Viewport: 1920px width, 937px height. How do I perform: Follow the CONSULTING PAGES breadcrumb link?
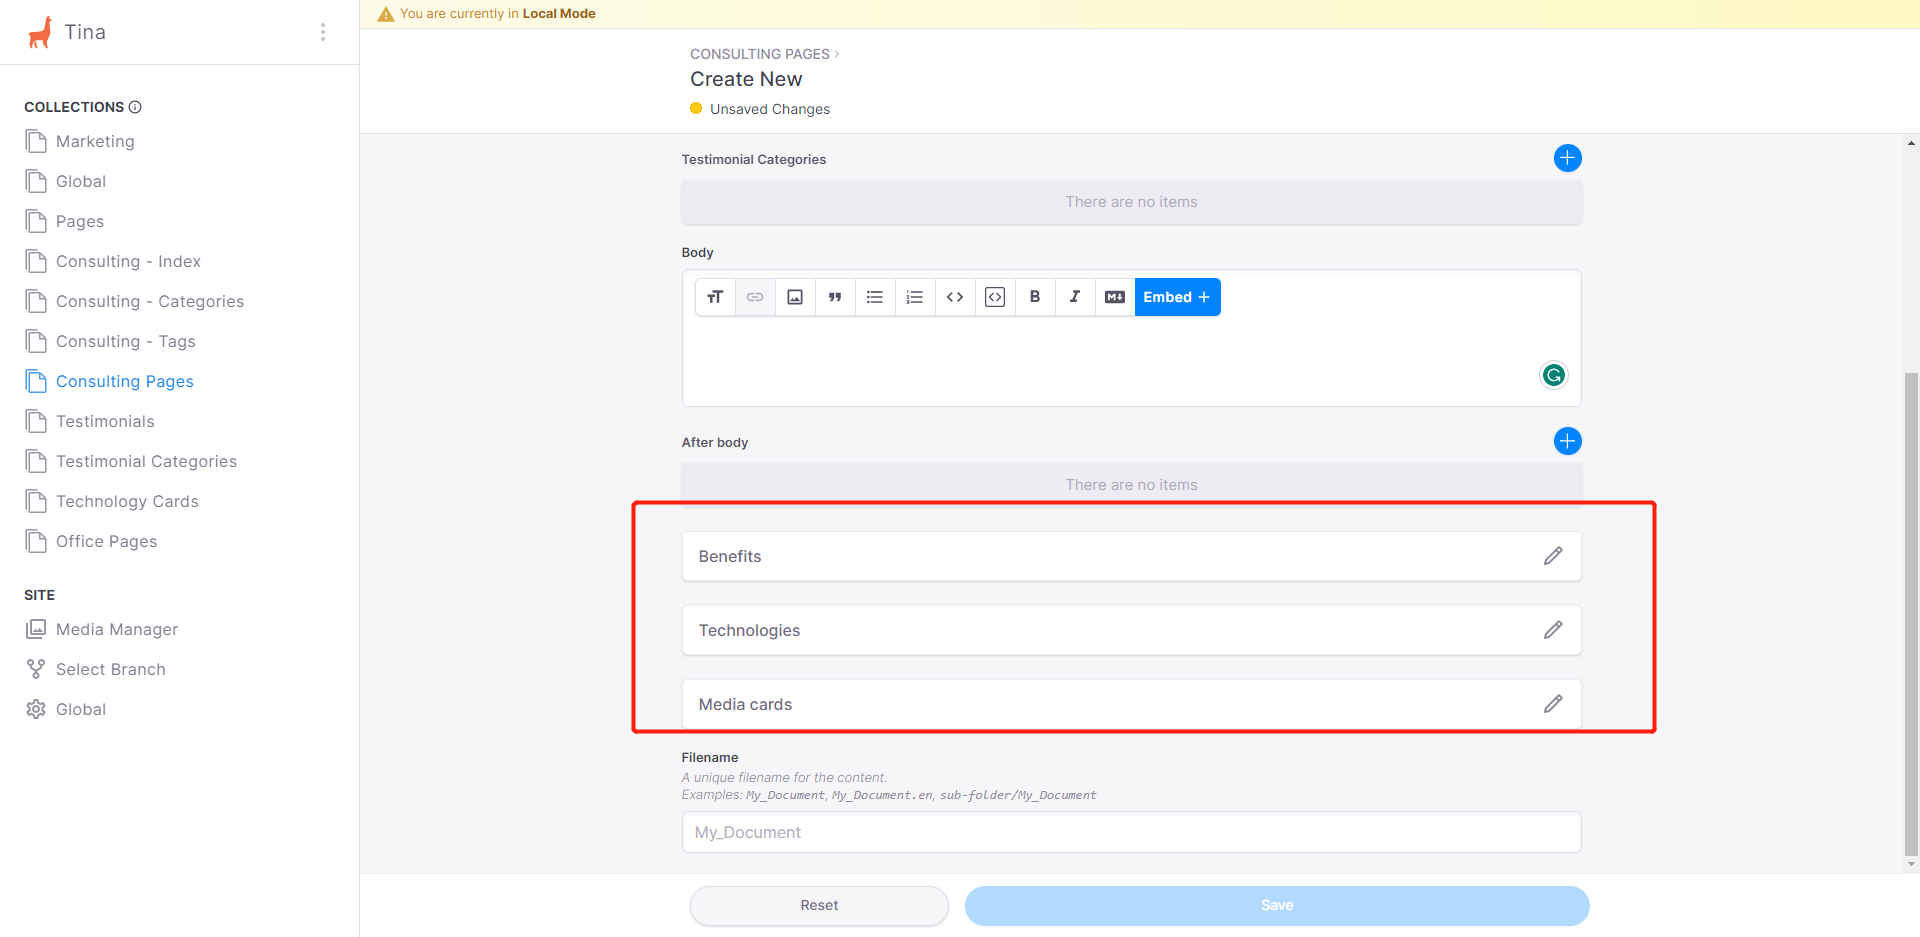click(x=758, y=53)
